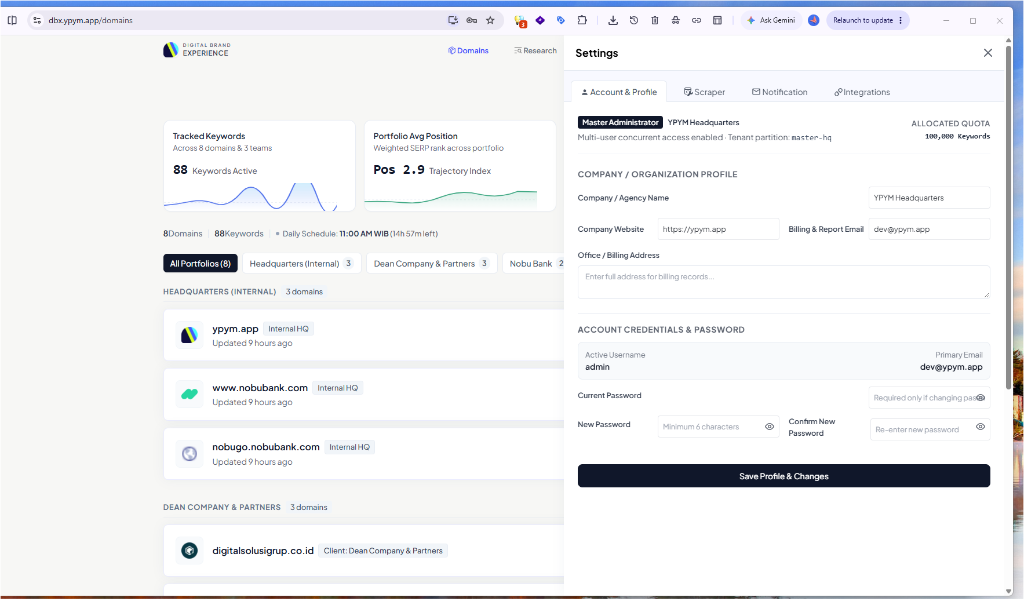
Task: Click Domains in the top navigation
Action: coord(468,50)
